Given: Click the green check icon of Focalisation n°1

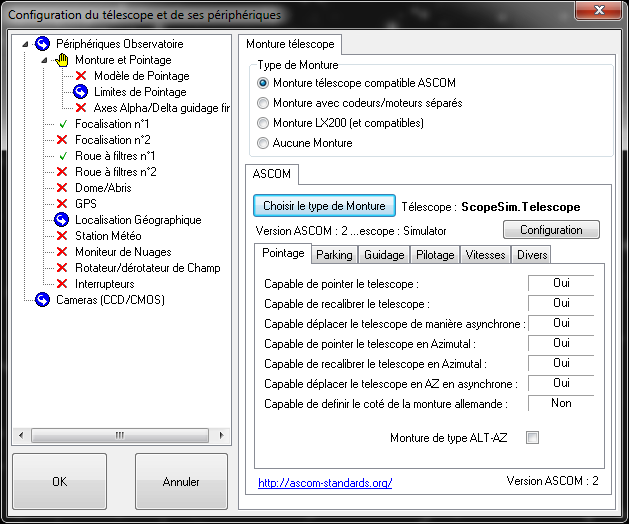Looking at the screenshot, I should pos(63,124).
